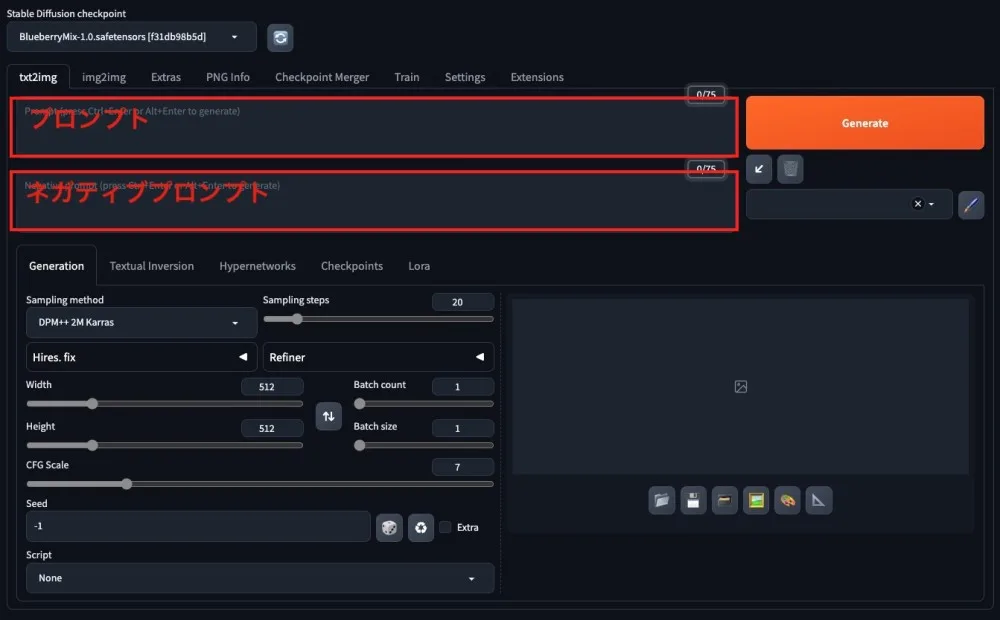Click into the Prompt text area

pos(374,127)
